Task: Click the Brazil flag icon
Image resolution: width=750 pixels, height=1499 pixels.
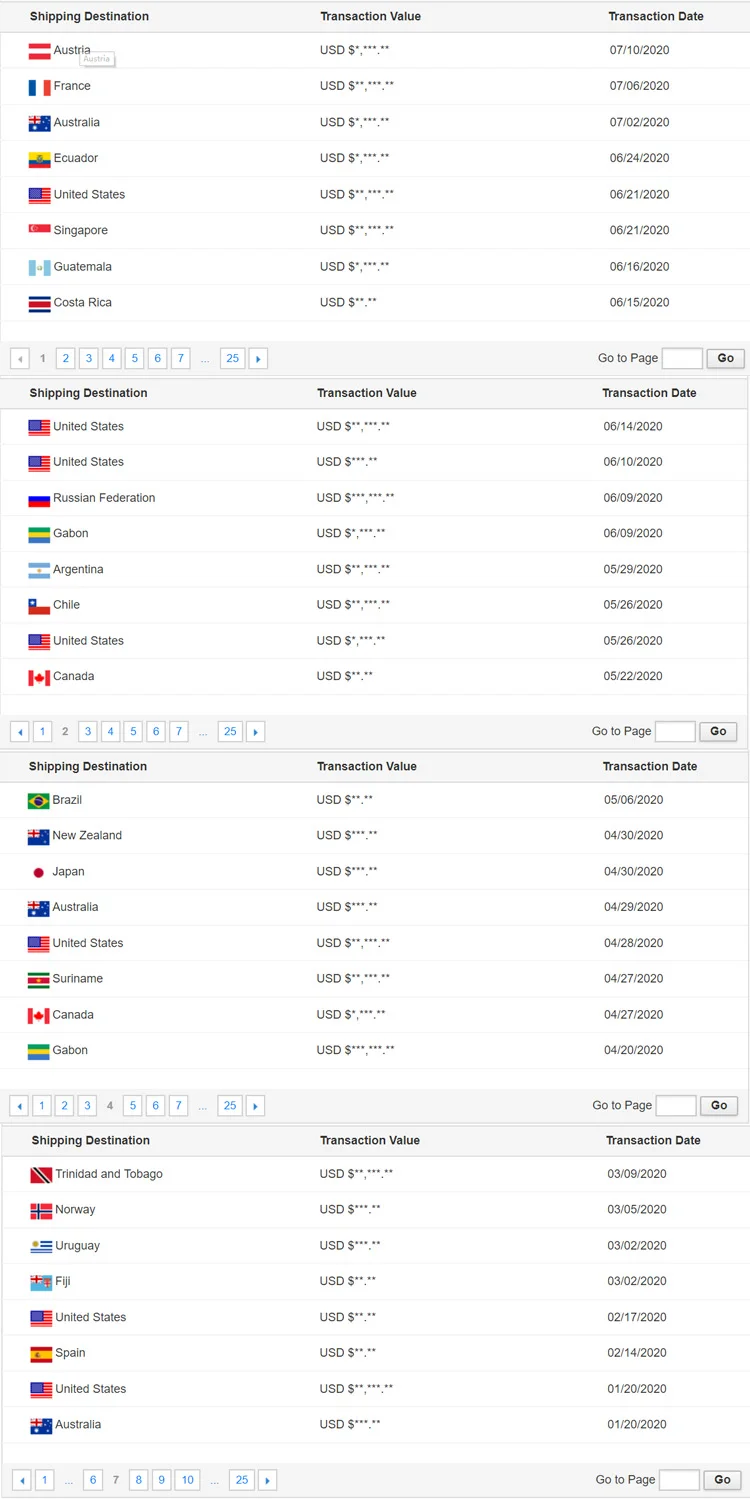Action: 38,801
